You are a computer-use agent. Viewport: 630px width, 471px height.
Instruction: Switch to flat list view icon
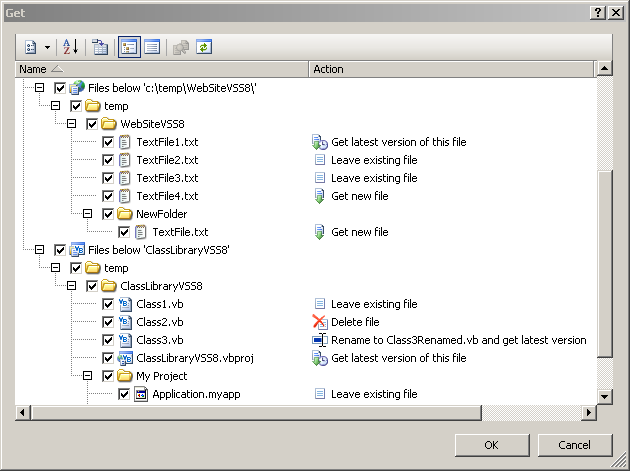pyautogui.click(x=152, y=47)
